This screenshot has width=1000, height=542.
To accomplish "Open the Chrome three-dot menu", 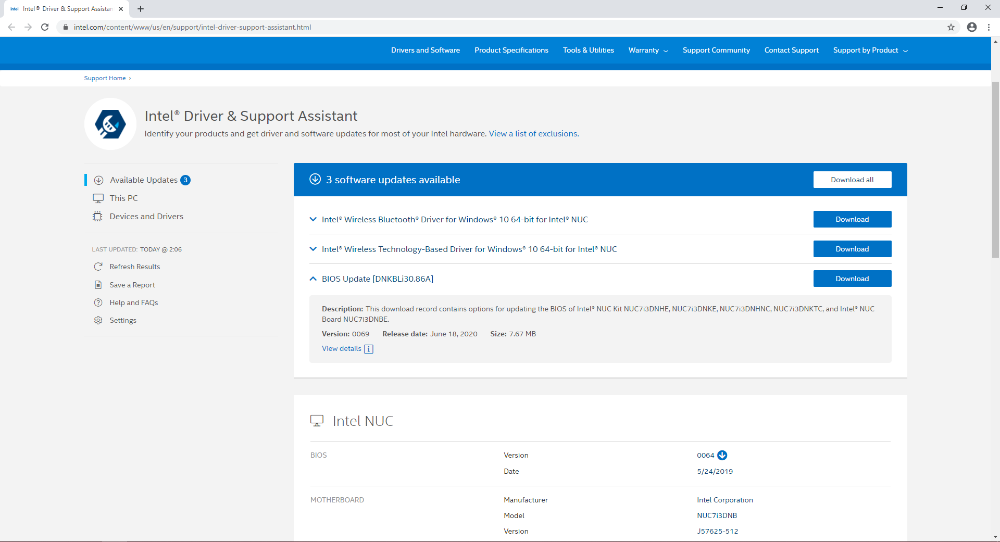I will [x=989, y=27].
